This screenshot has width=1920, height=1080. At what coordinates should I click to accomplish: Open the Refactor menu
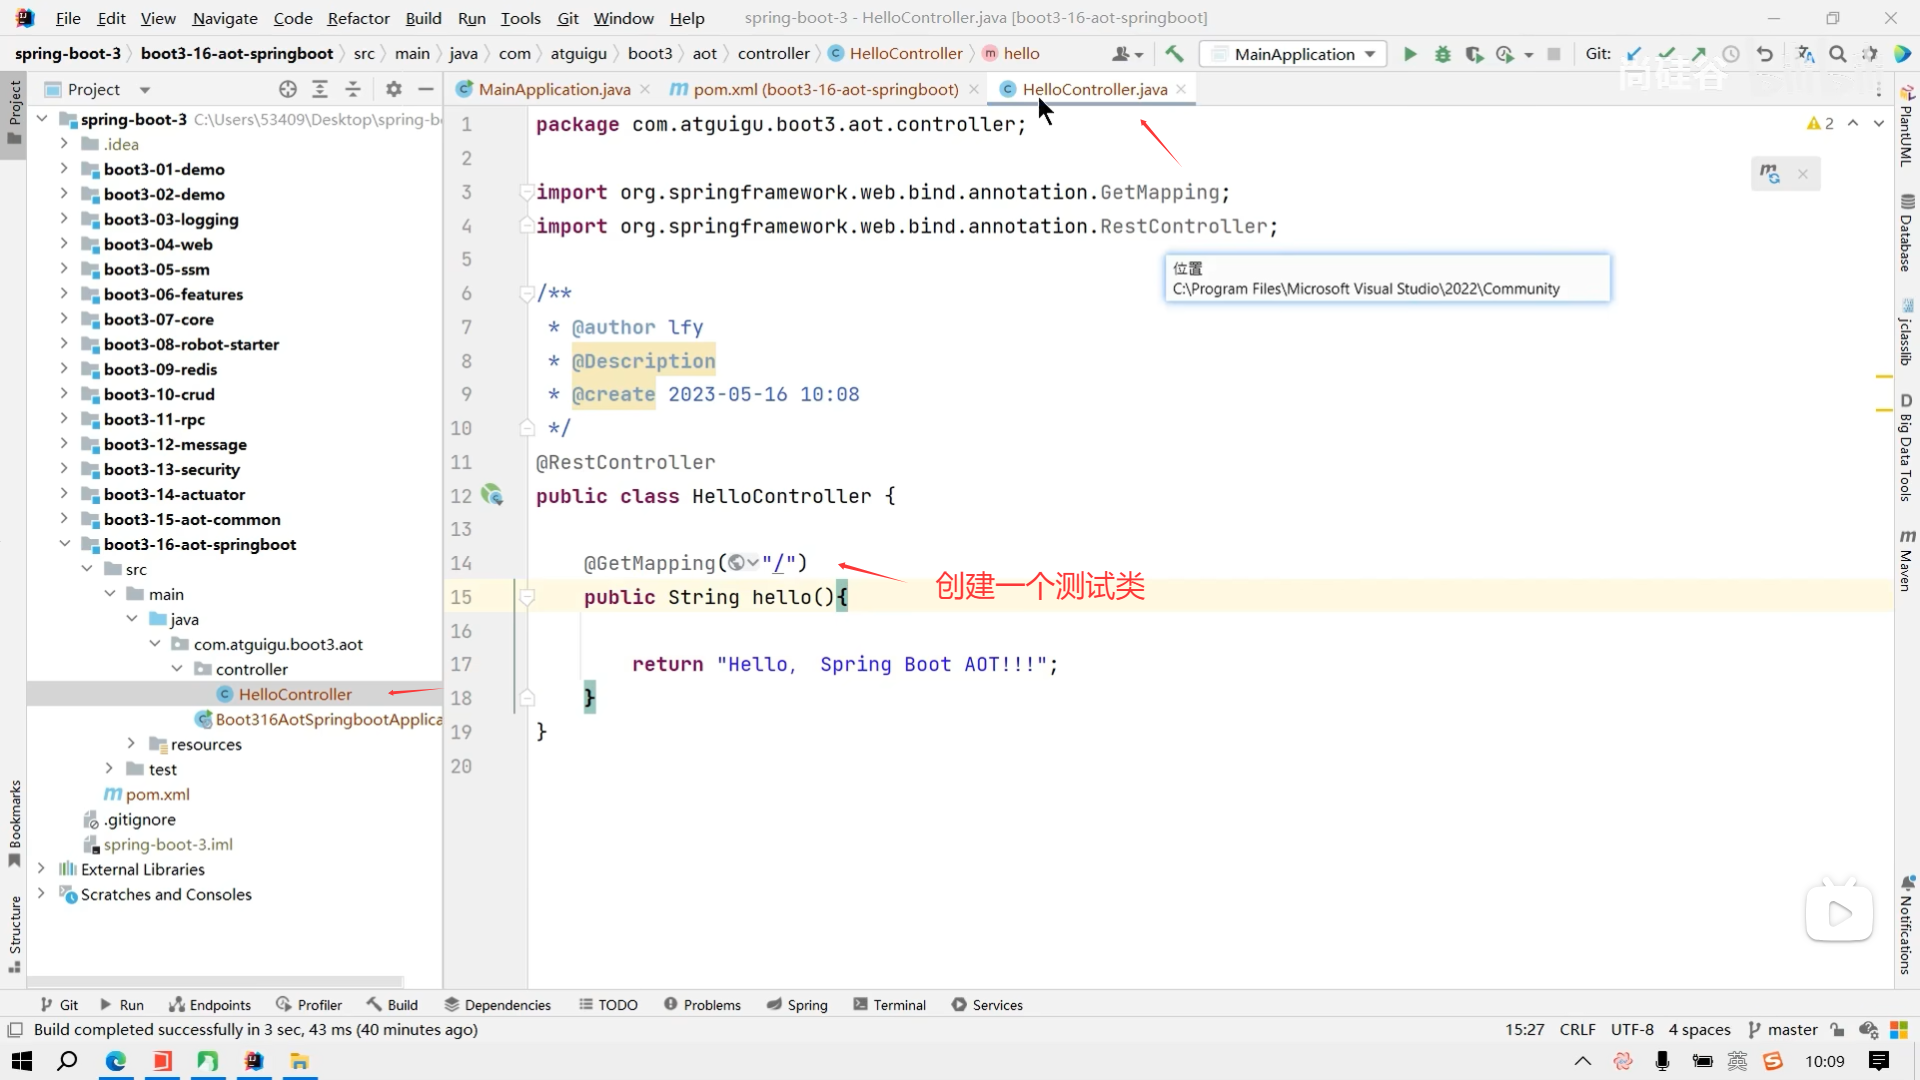[x=358, y=18]
